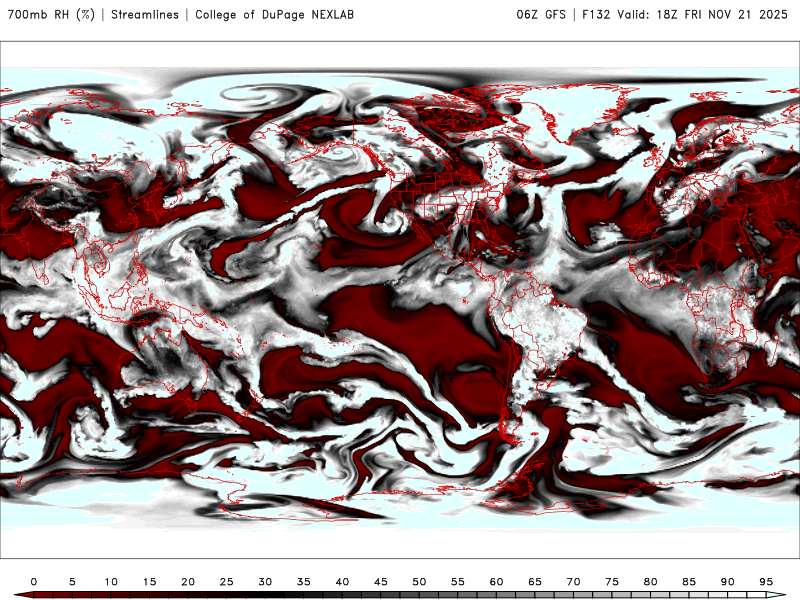Click the "700mb RH (%)" title text
Viewport: 800px width, 600px height.
[x=51, y=14]
